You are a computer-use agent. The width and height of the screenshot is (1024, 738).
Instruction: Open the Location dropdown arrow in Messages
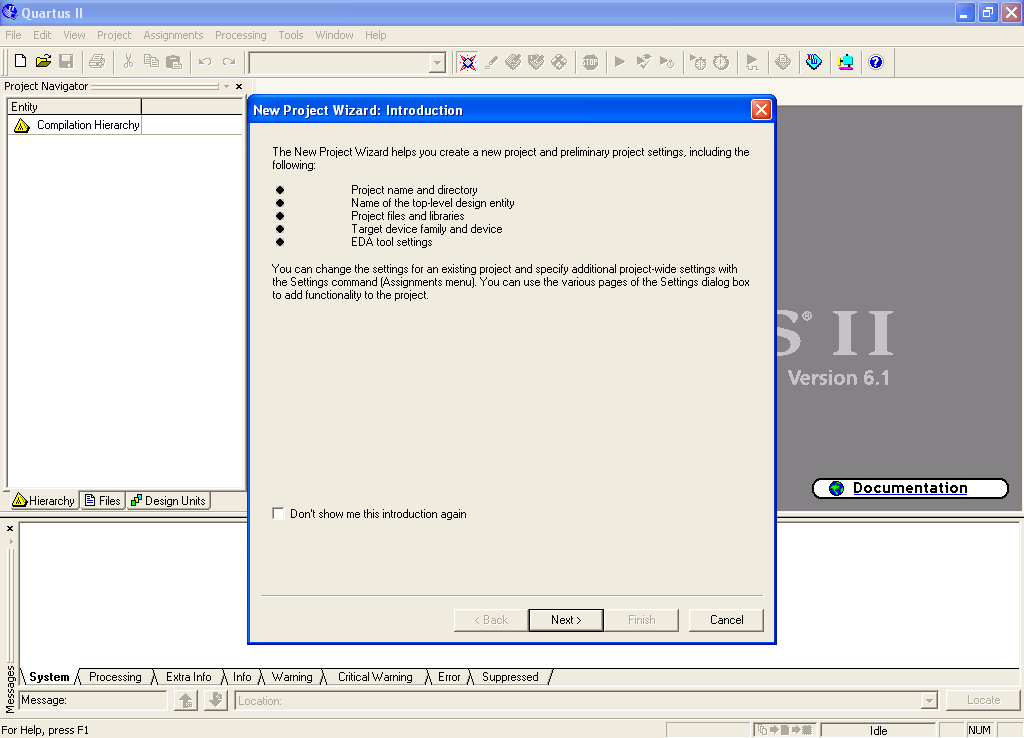(929, 701)
